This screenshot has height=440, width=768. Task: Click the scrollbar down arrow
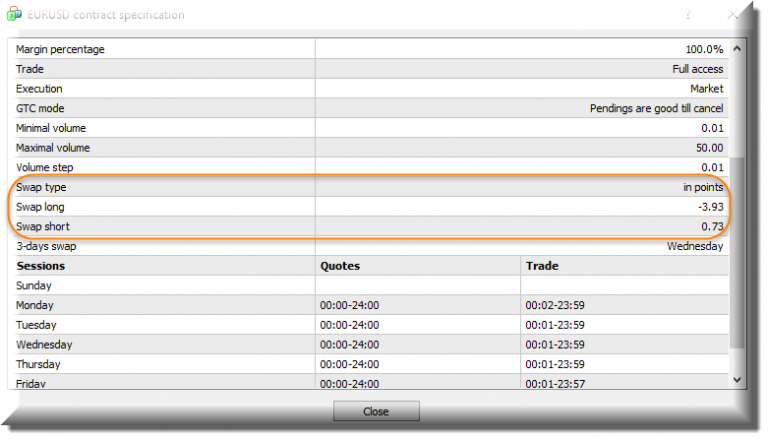click(737, 380)
